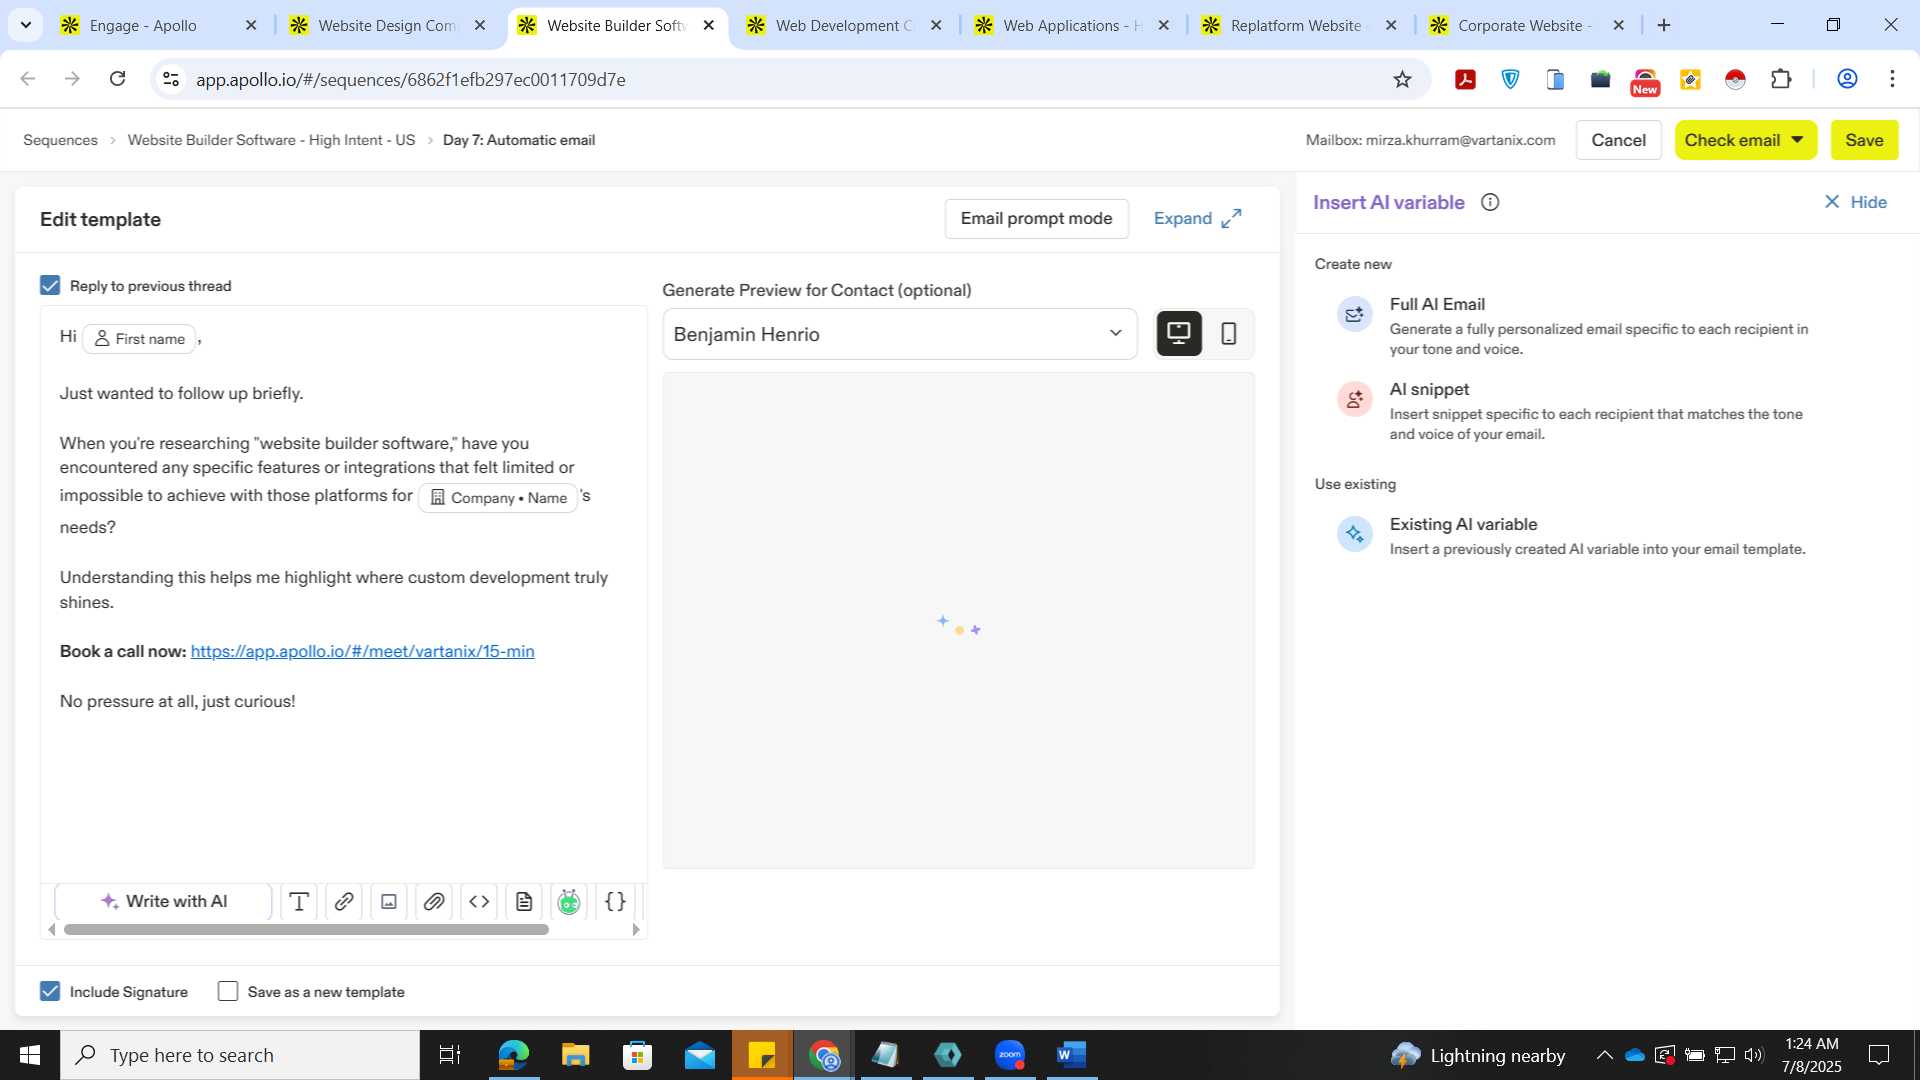Switch to the Corporate Website tab
This screenshot has height=1080, width=1920.
[x=1526, y=25]
